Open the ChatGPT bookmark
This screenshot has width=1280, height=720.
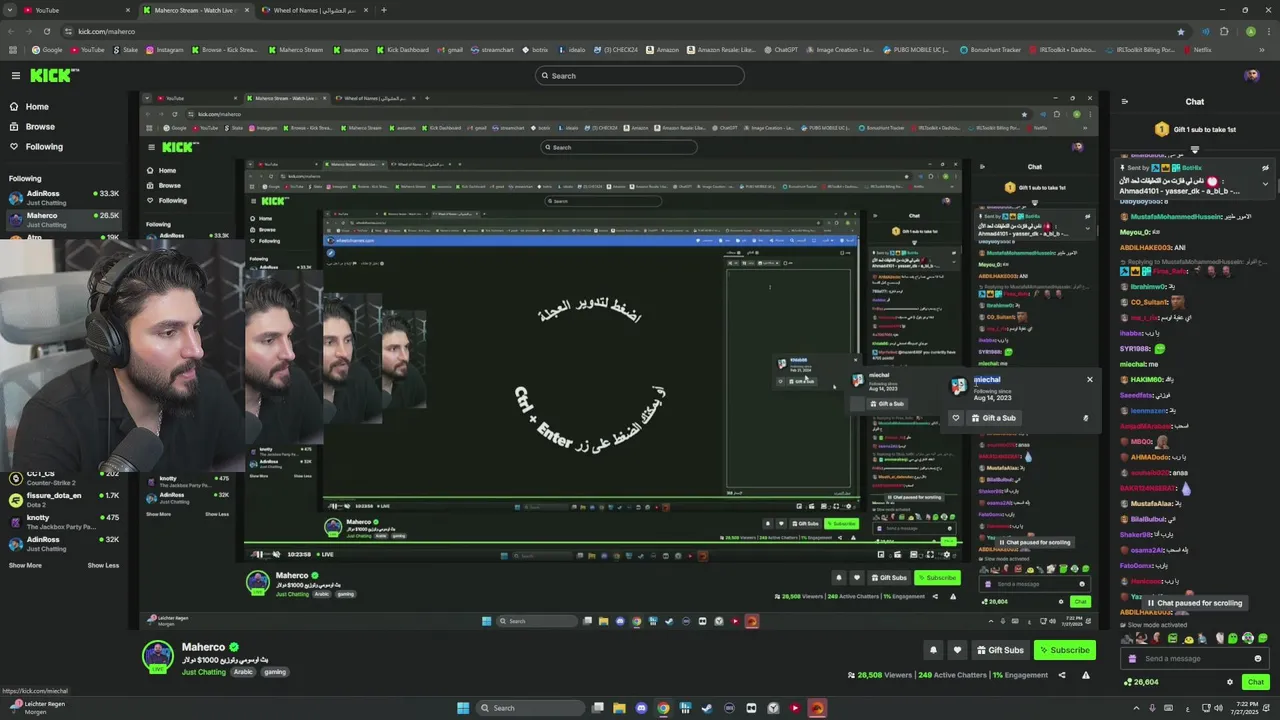coord(781,49)
